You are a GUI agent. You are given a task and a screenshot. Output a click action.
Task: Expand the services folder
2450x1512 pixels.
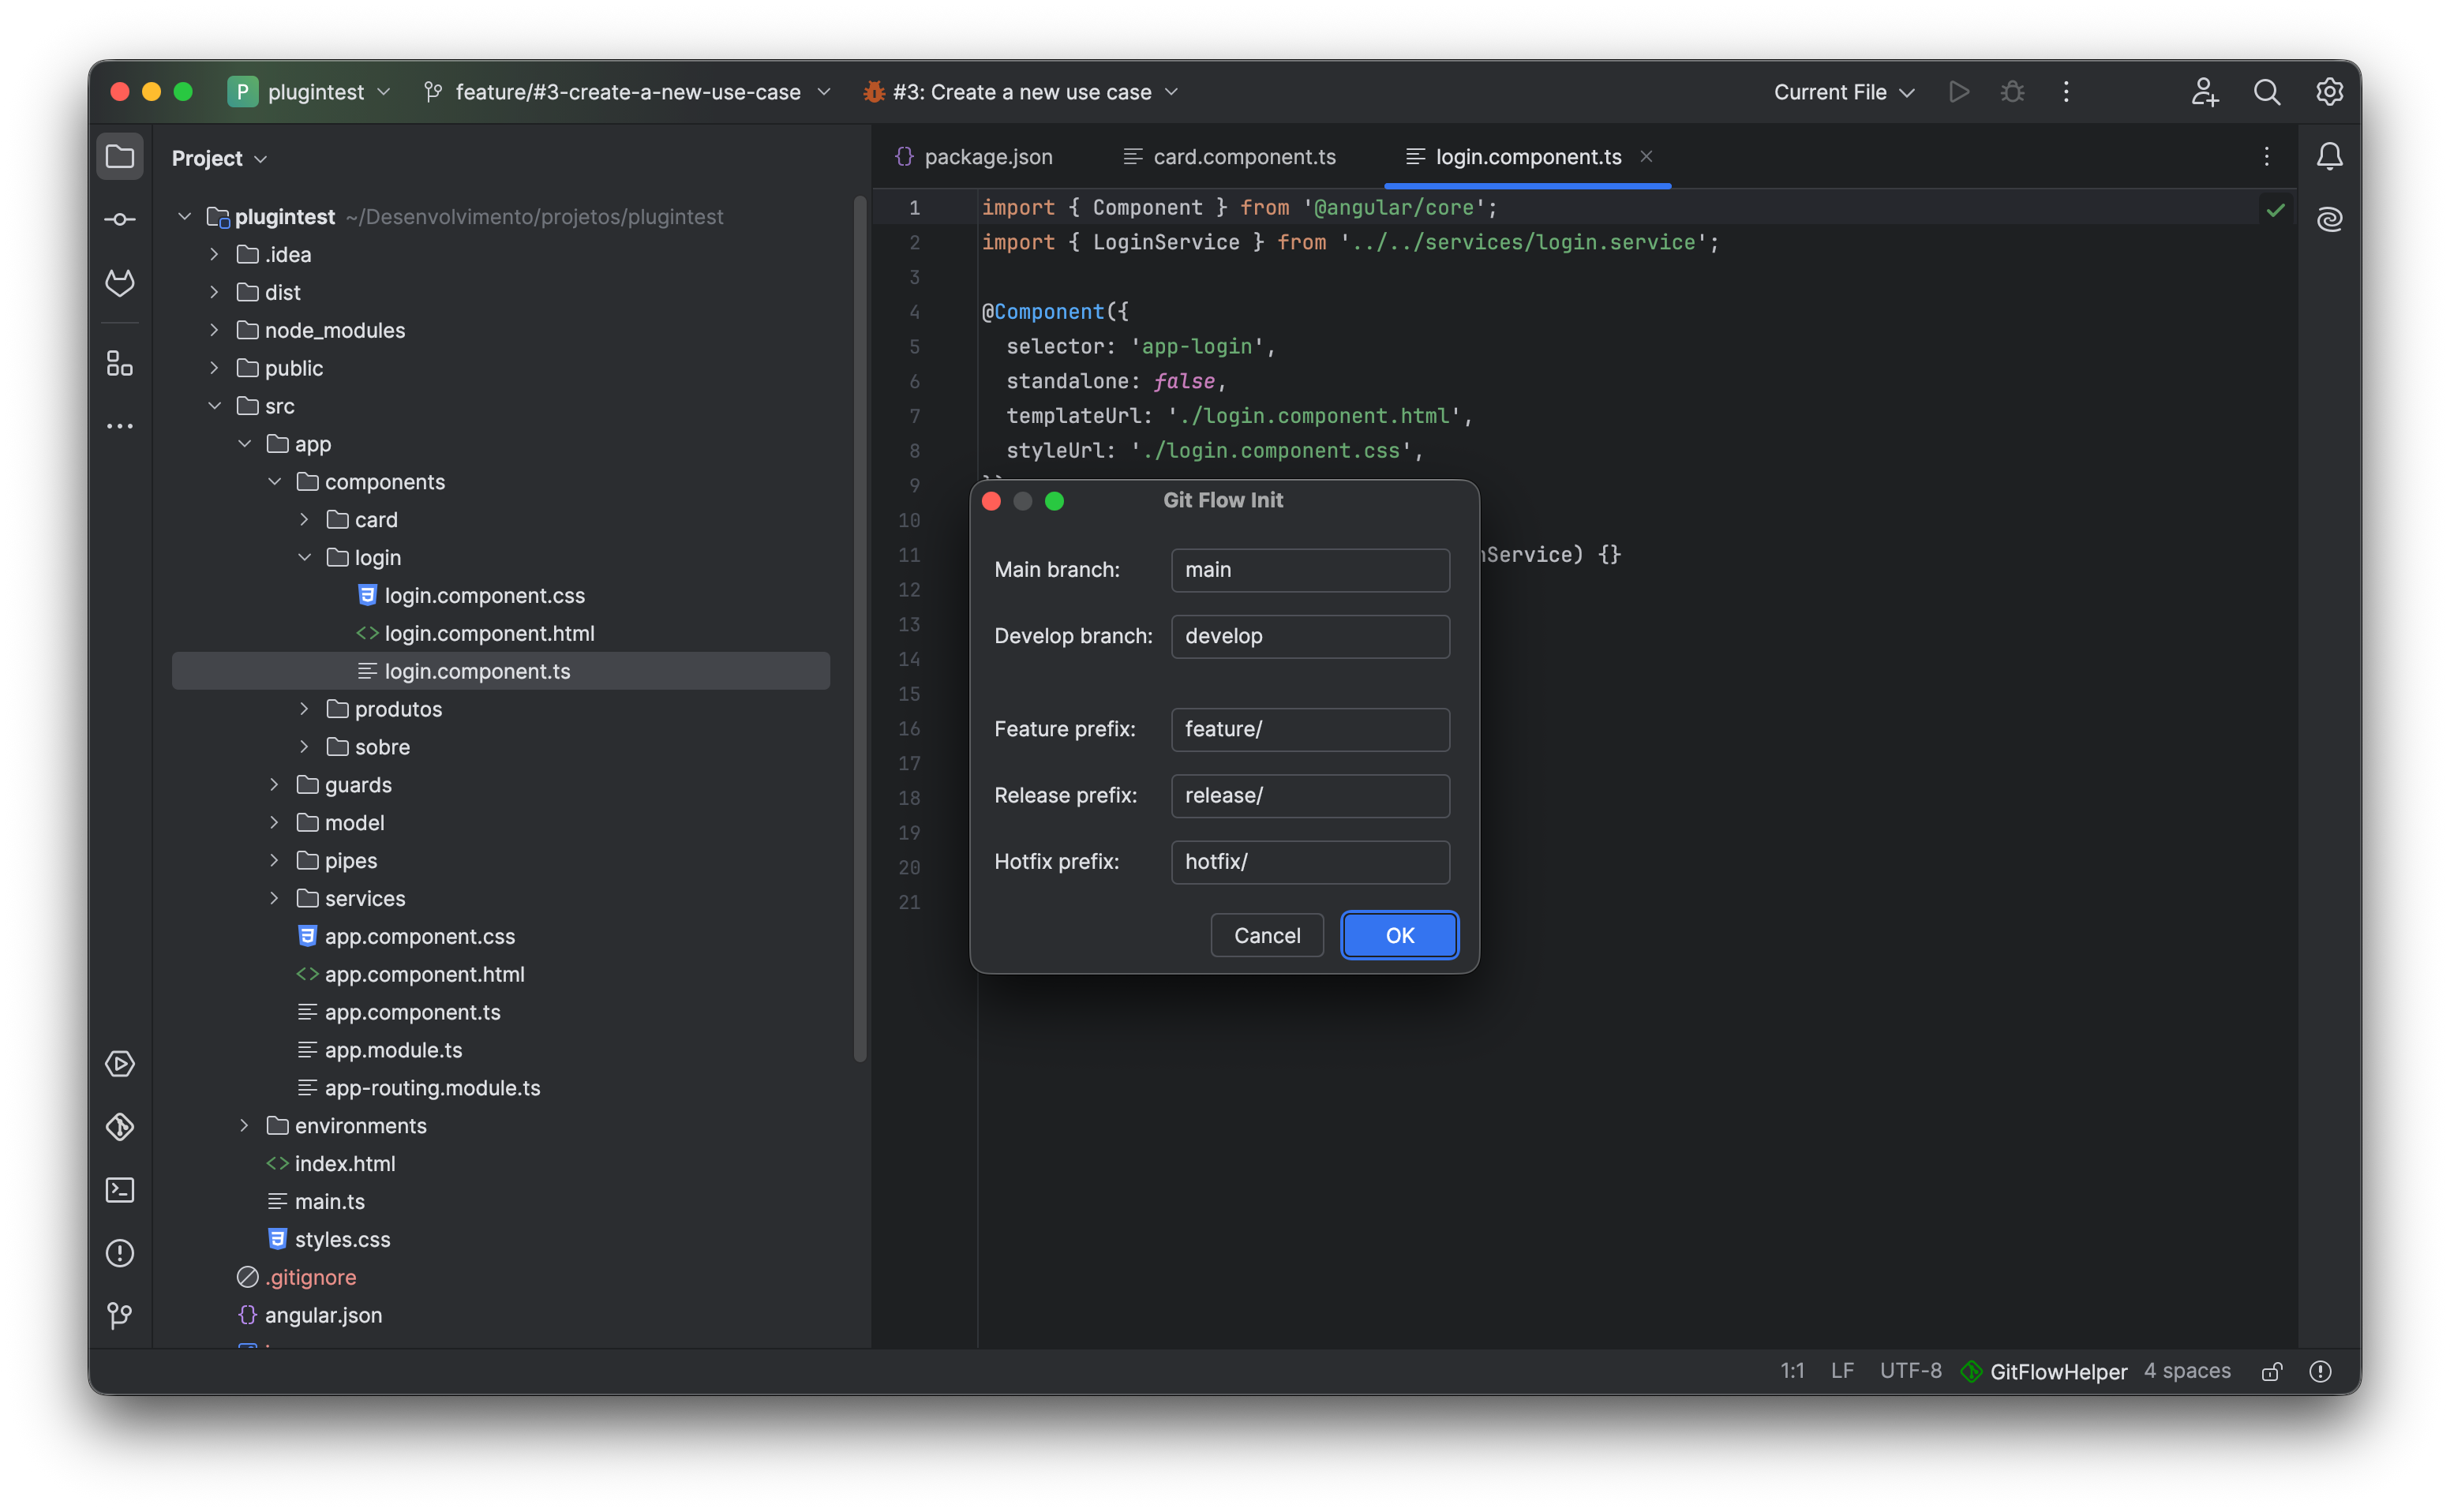[x=274, y=898]
